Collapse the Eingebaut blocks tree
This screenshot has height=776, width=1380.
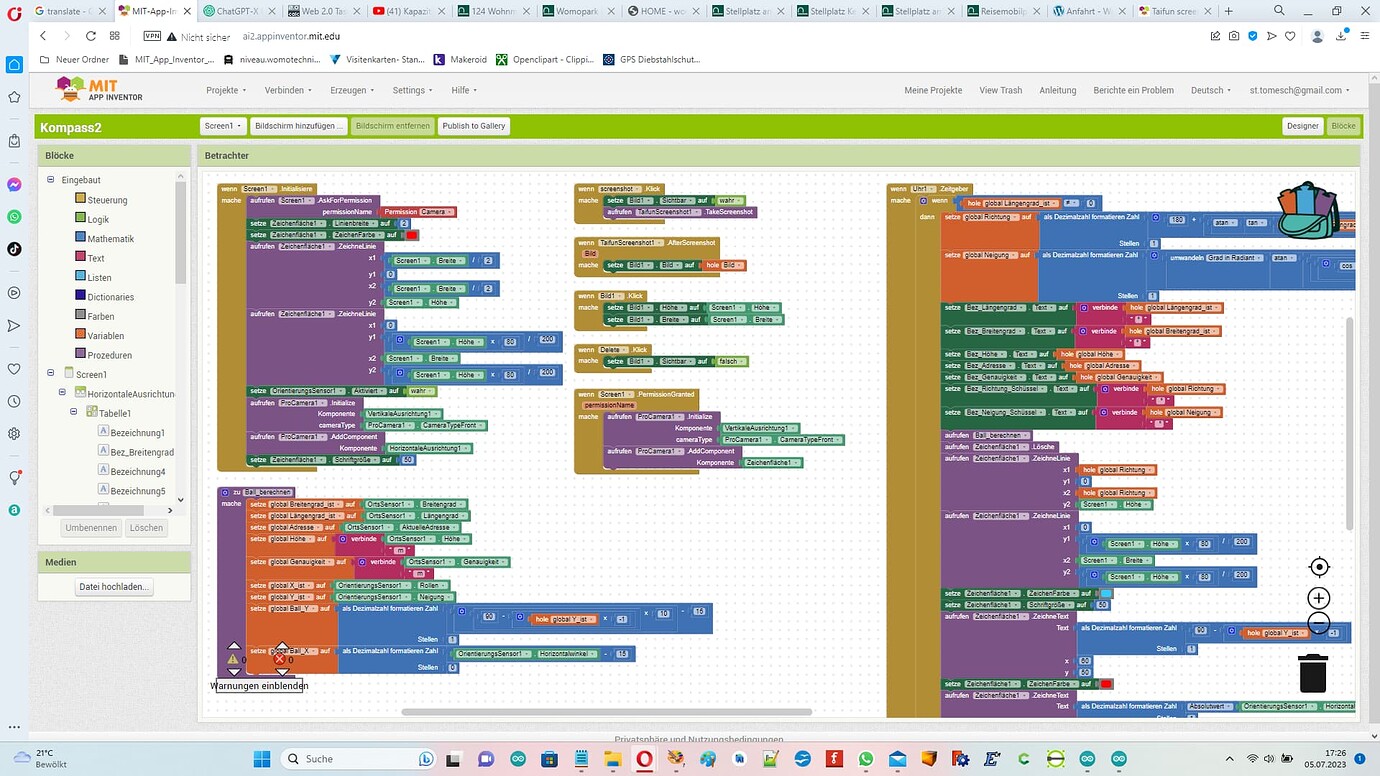(50, 179)
